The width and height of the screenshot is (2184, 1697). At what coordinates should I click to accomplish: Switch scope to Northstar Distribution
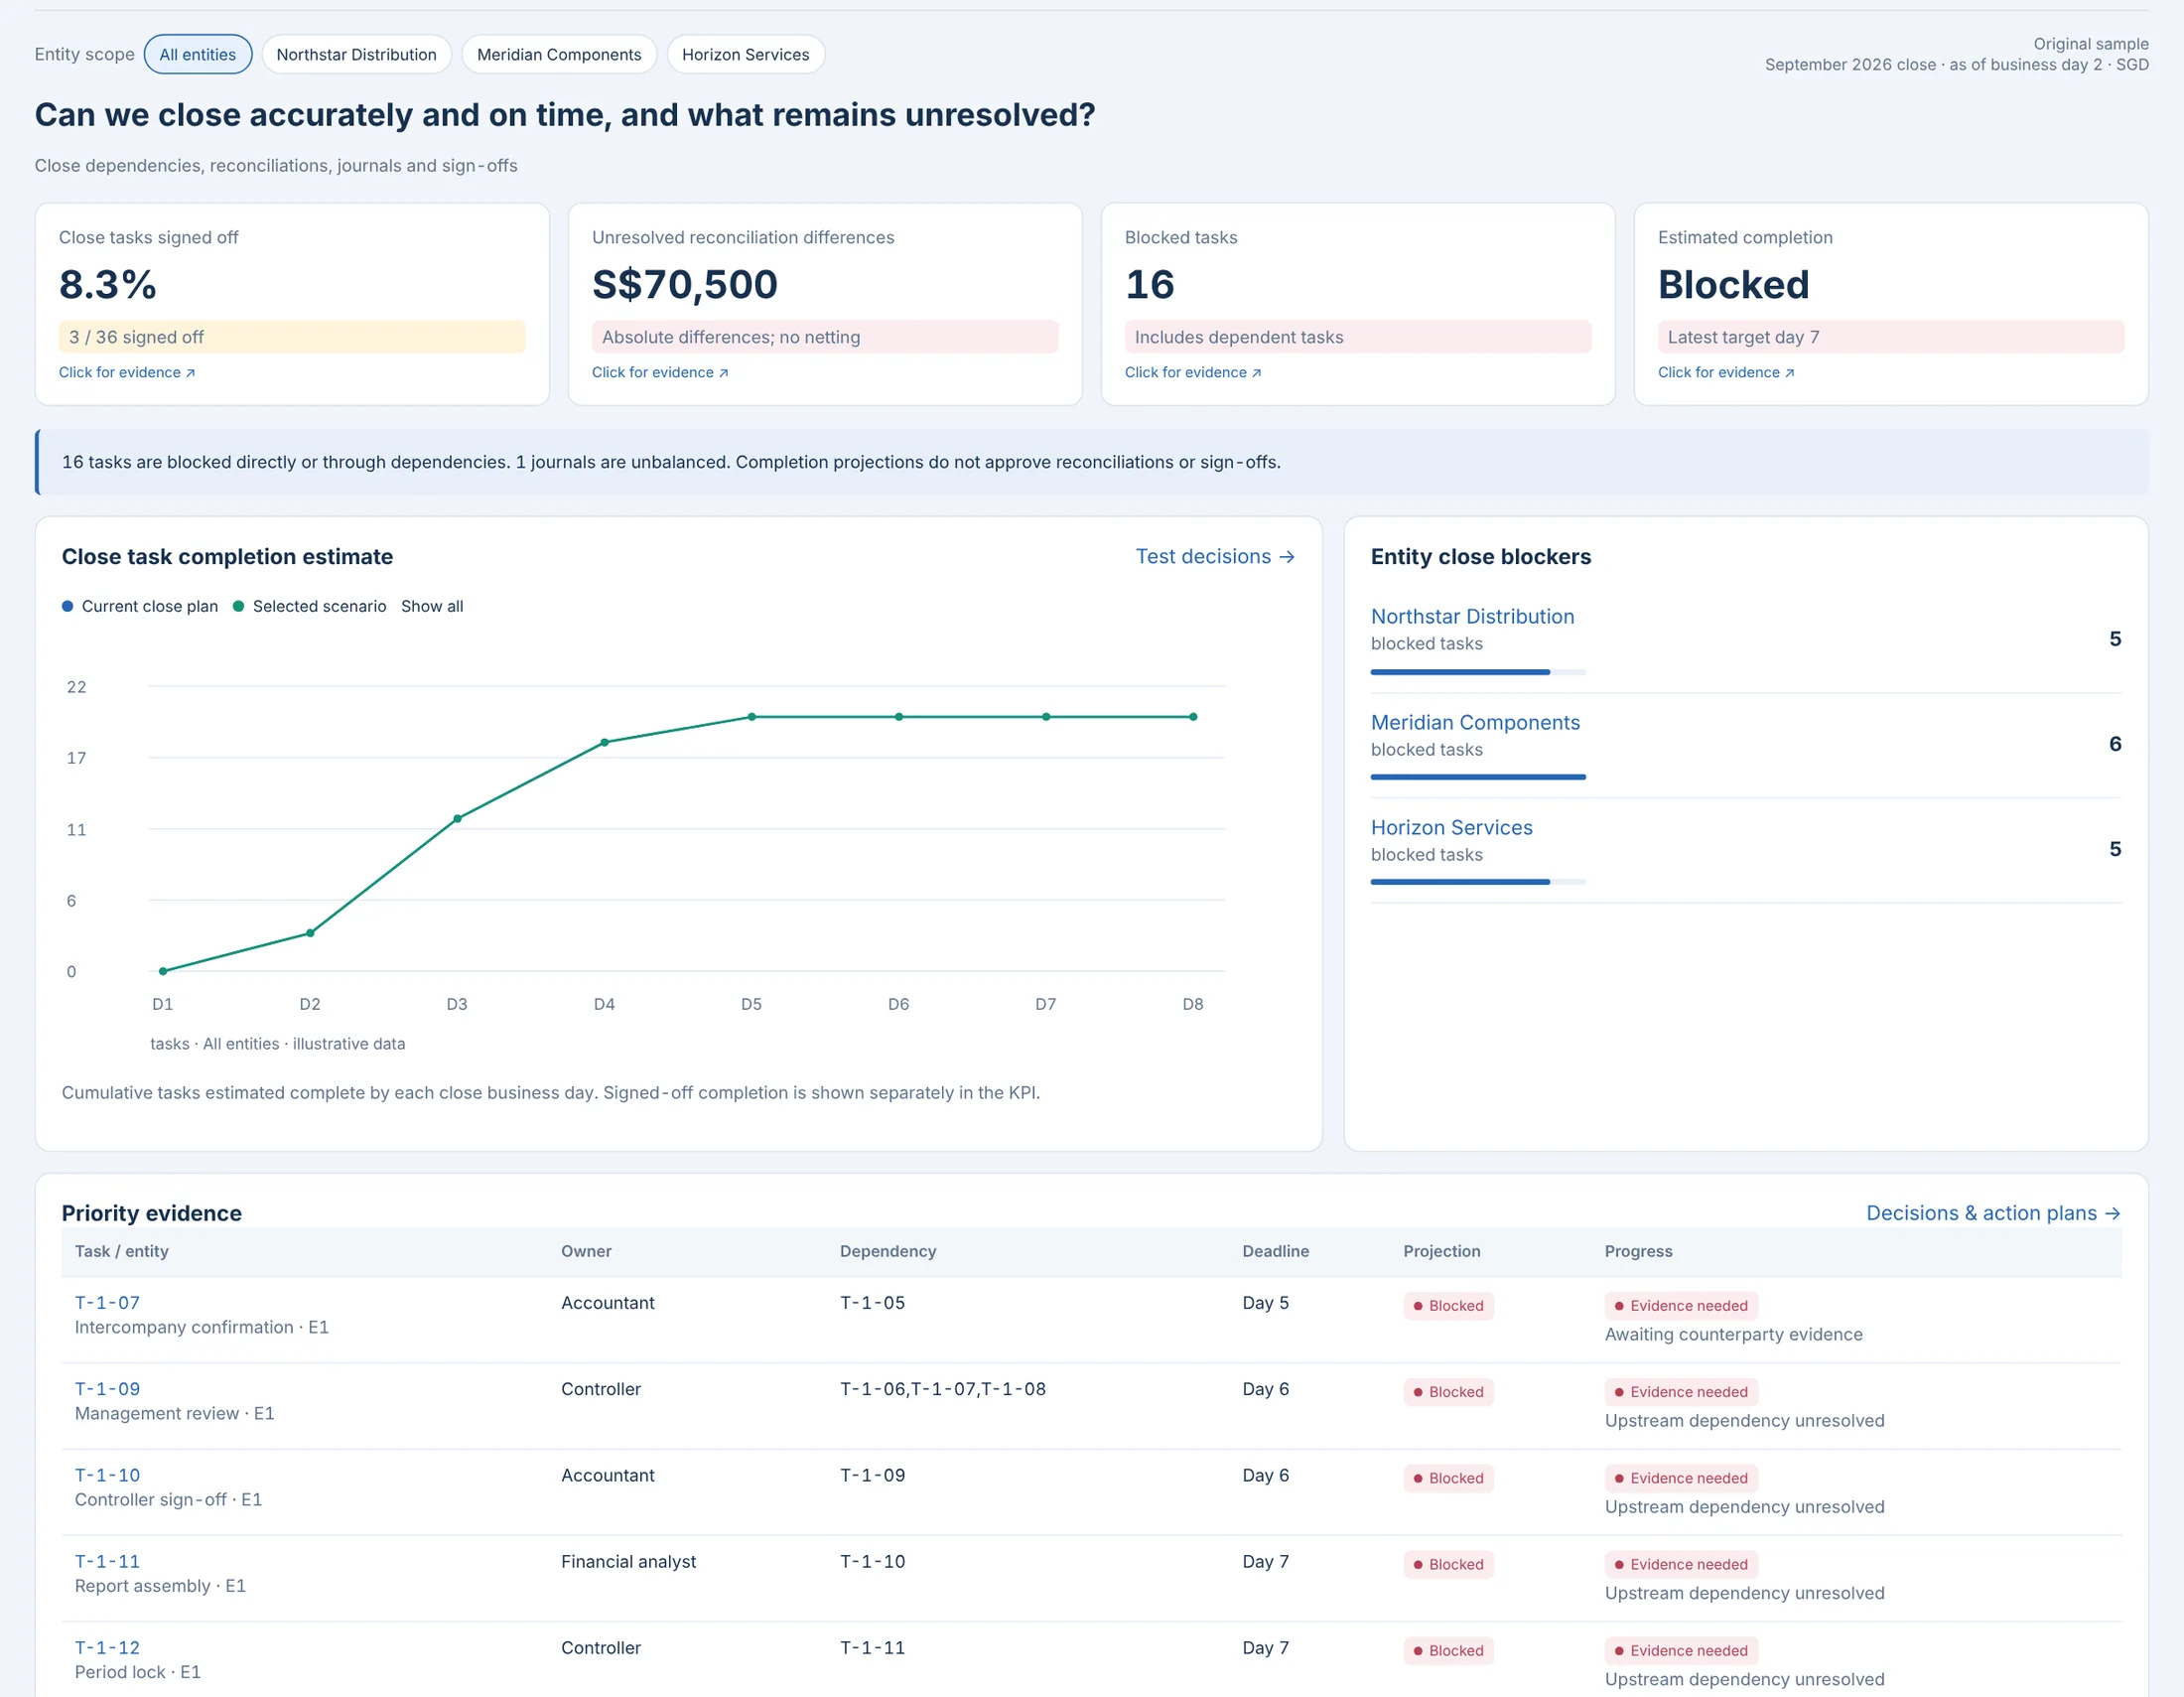pos(356,54)
